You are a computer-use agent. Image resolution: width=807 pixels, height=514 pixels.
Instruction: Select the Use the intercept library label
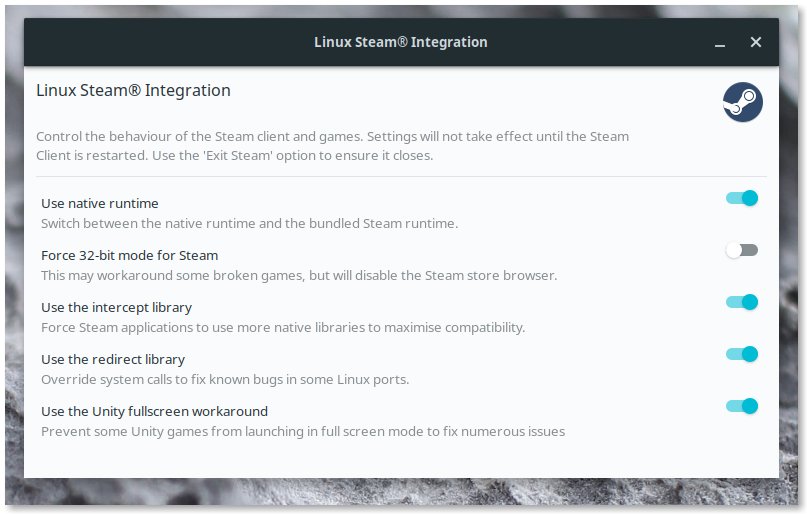(x=116, y=308)
